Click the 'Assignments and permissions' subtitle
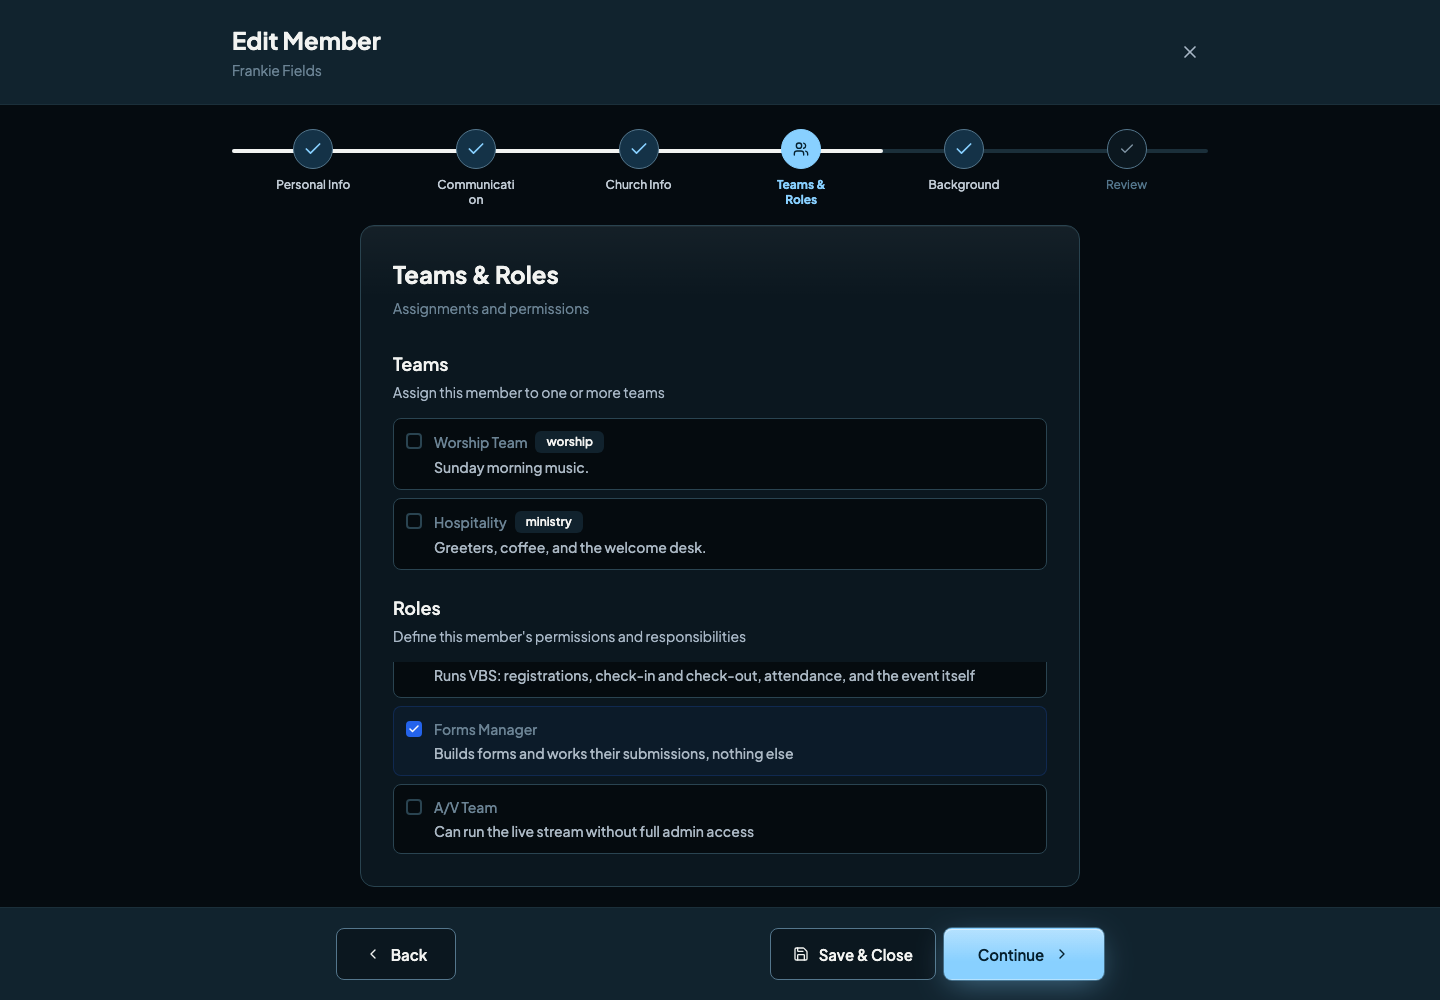The image size is (1440, 1000). click(491, 309)
